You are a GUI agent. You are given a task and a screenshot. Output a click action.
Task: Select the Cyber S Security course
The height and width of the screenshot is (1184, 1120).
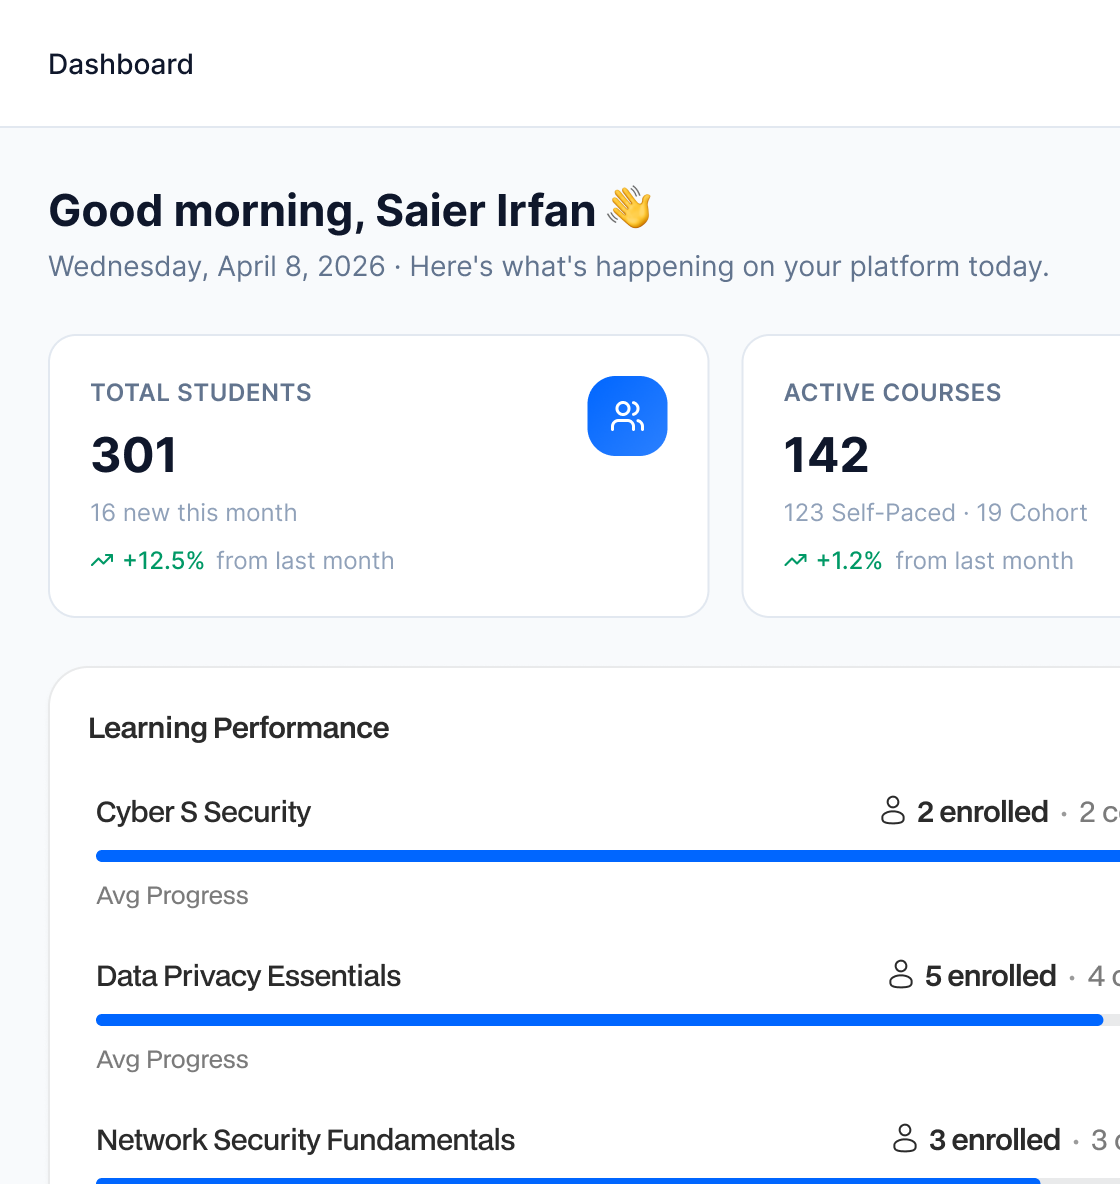tap(203, 812)
